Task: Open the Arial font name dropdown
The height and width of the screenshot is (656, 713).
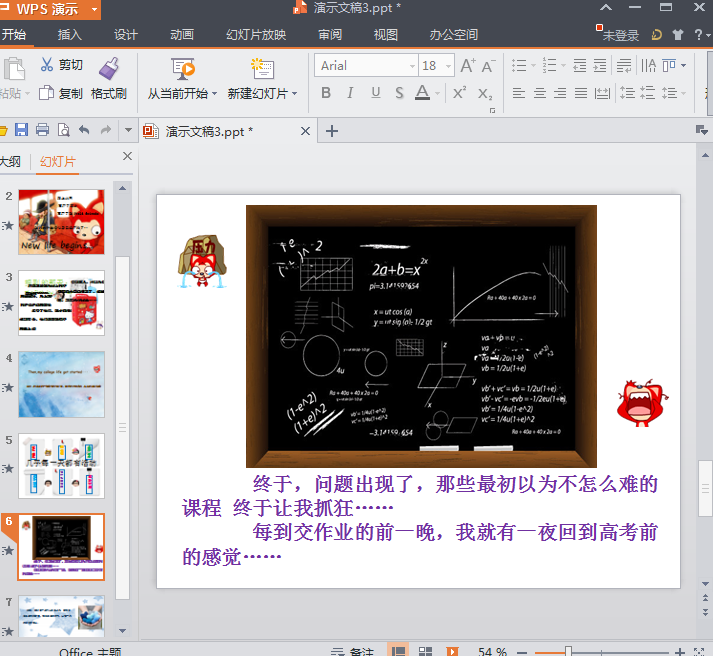Action: tap(410, 66)
